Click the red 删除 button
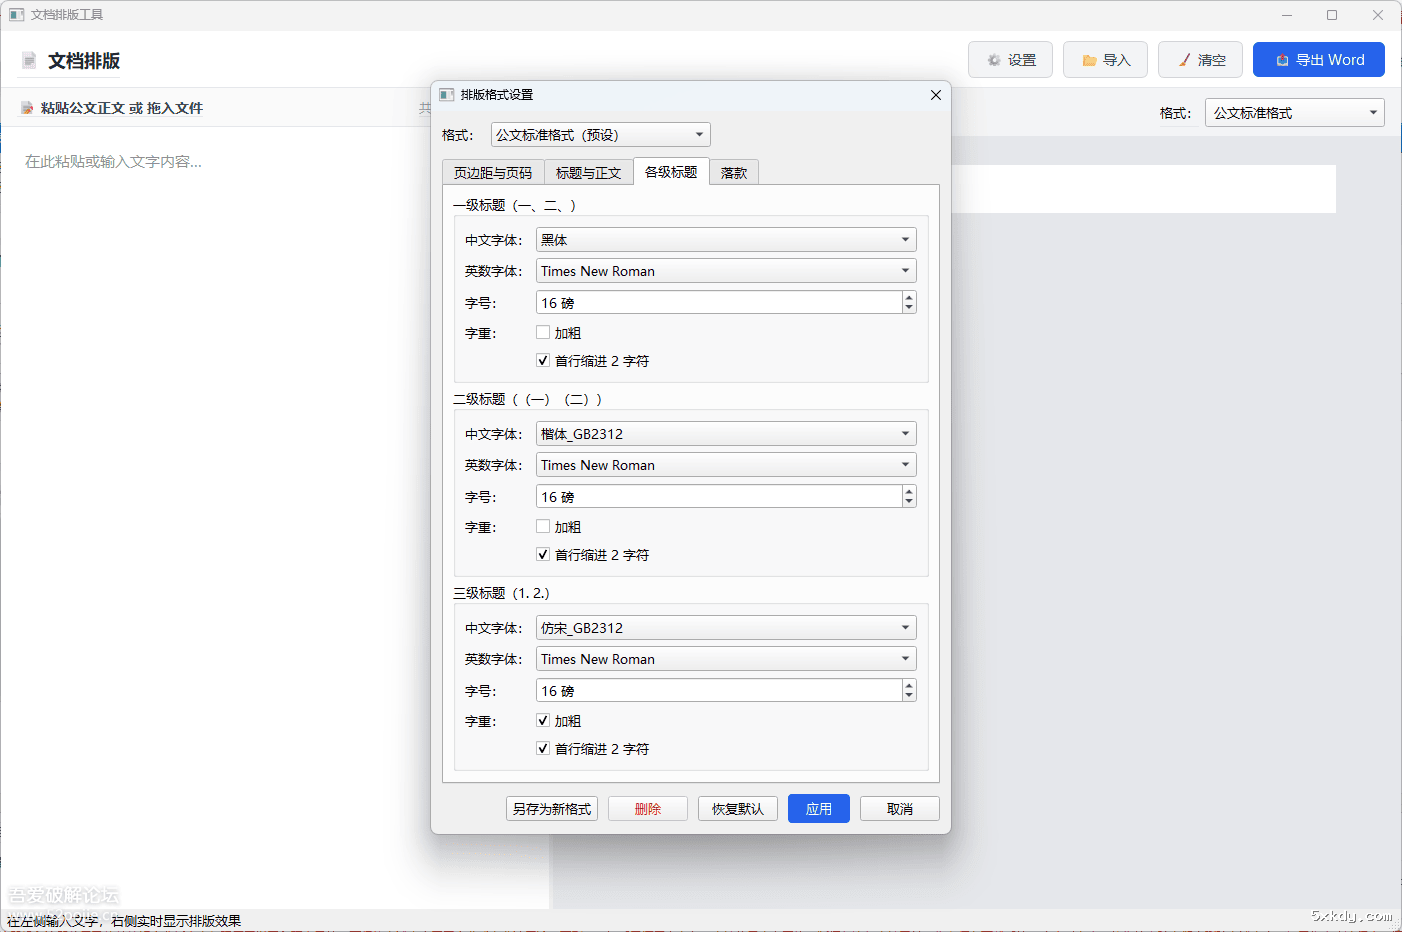 tap(648, 809)
